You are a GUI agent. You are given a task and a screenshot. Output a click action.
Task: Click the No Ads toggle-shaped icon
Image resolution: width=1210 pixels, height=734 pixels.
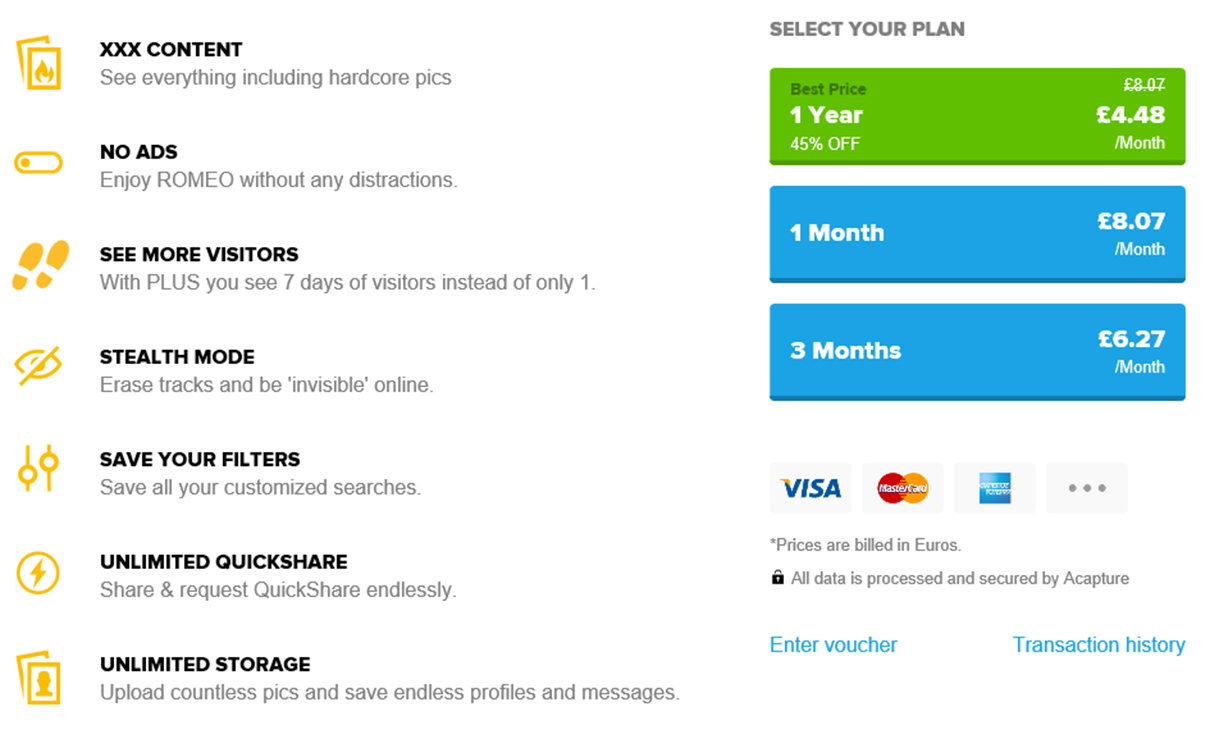coord(39,163)
